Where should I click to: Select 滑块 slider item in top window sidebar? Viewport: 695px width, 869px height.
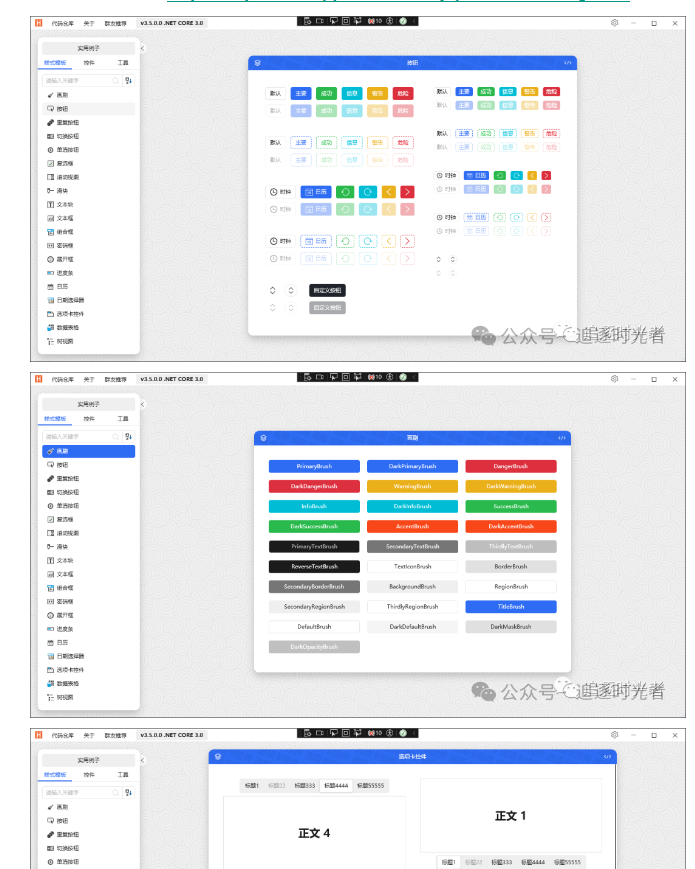(89, 191)
